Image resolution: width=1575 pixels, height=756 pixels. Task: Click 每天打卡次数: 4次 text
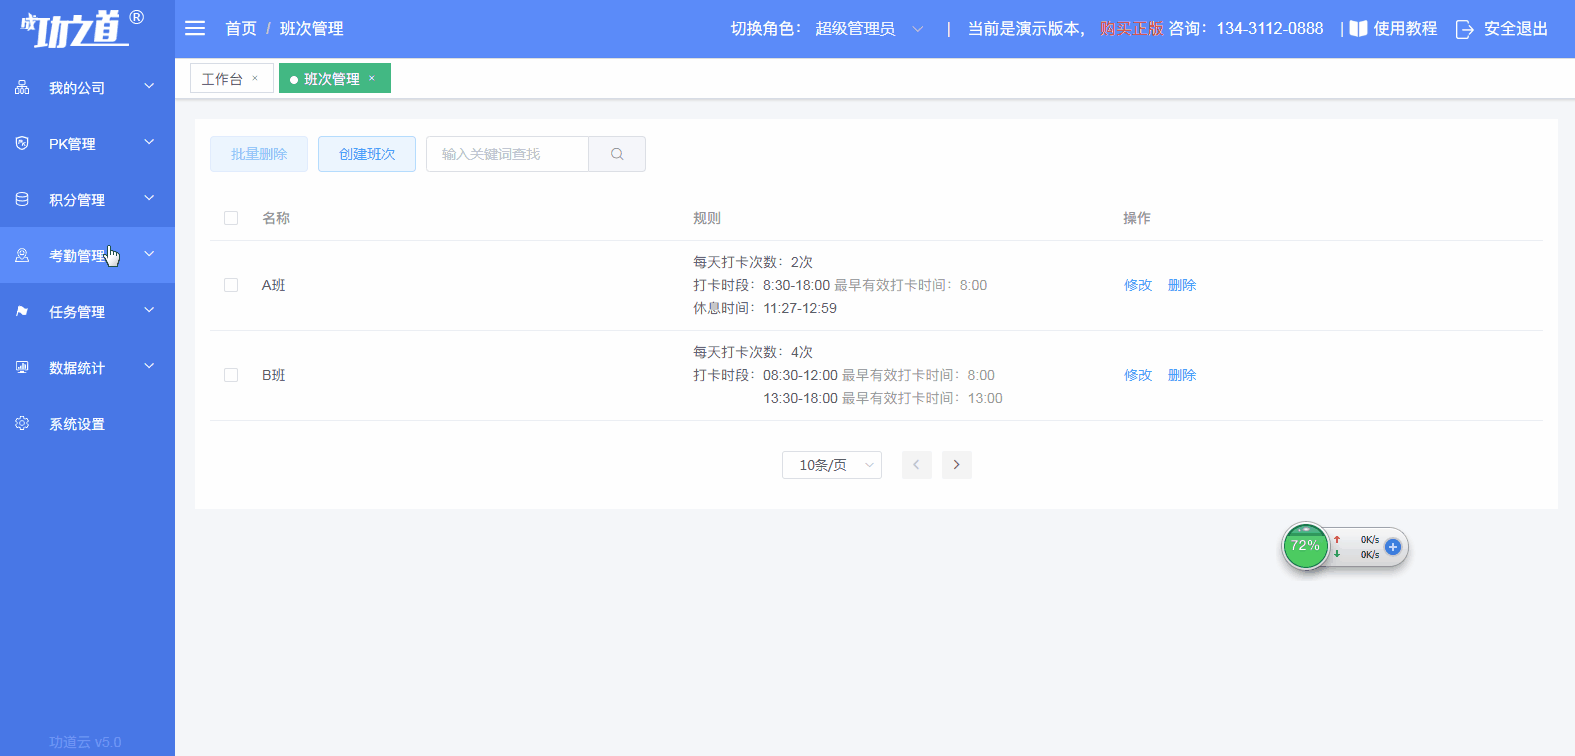pos(753,352)
